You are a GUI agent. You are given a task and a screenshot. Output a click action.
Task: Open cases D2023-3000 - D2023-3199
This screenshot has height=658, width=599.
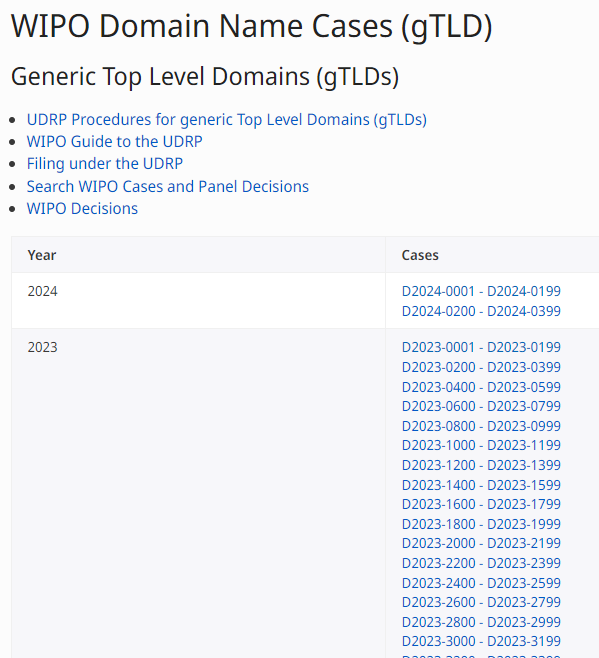481,641
